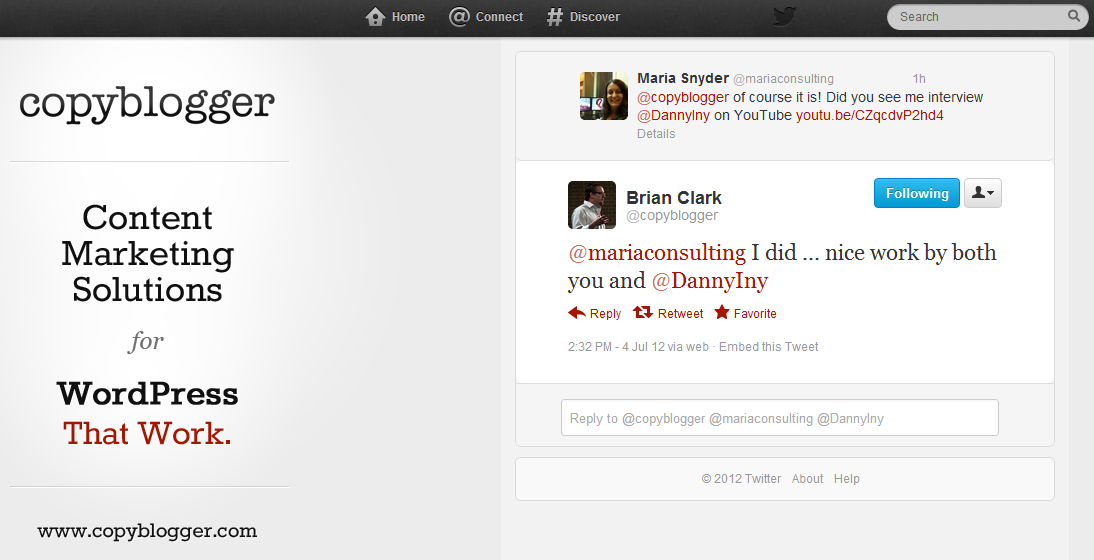Open Maria Snyder's profile picture
This screenshot has height=560, width=1094.
pos(604,96)
